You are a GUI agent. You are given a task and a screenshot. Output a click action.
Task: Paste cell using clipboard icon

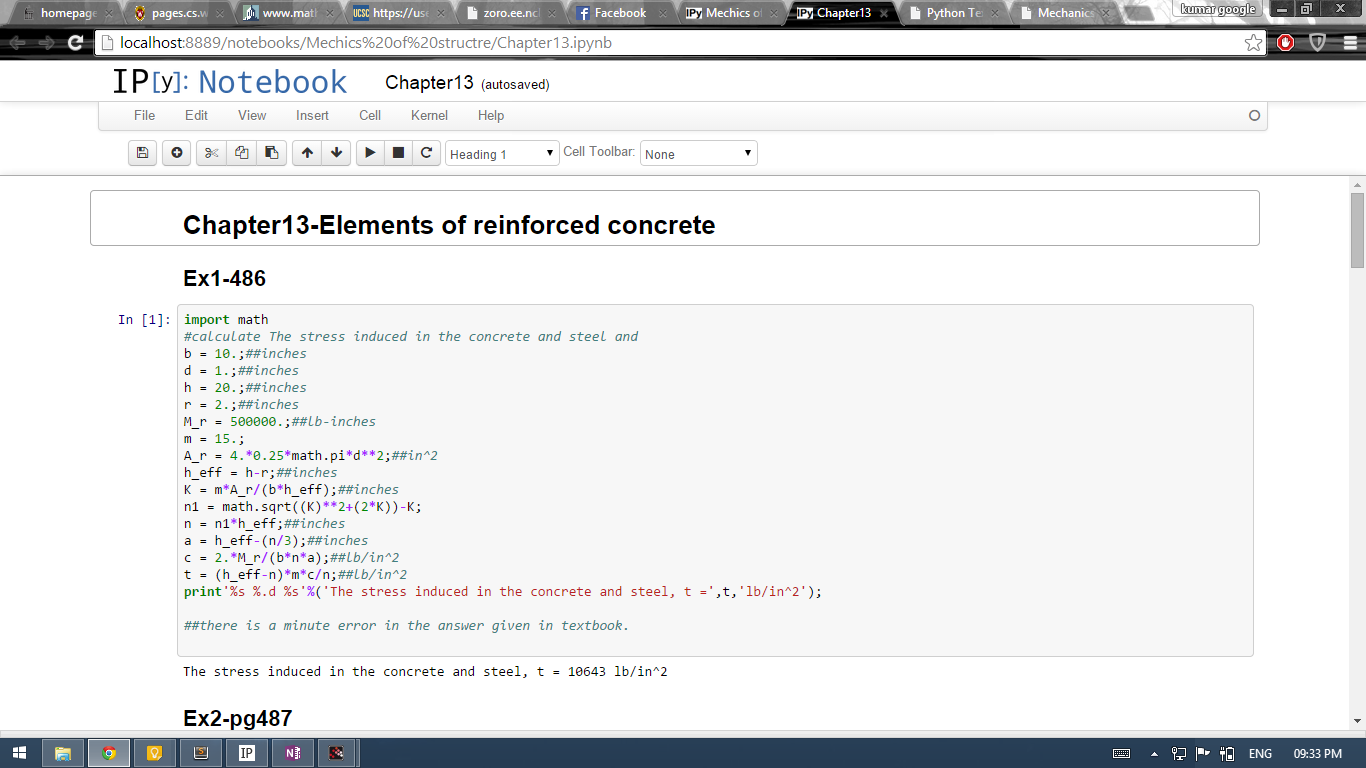tap(271, 153)
